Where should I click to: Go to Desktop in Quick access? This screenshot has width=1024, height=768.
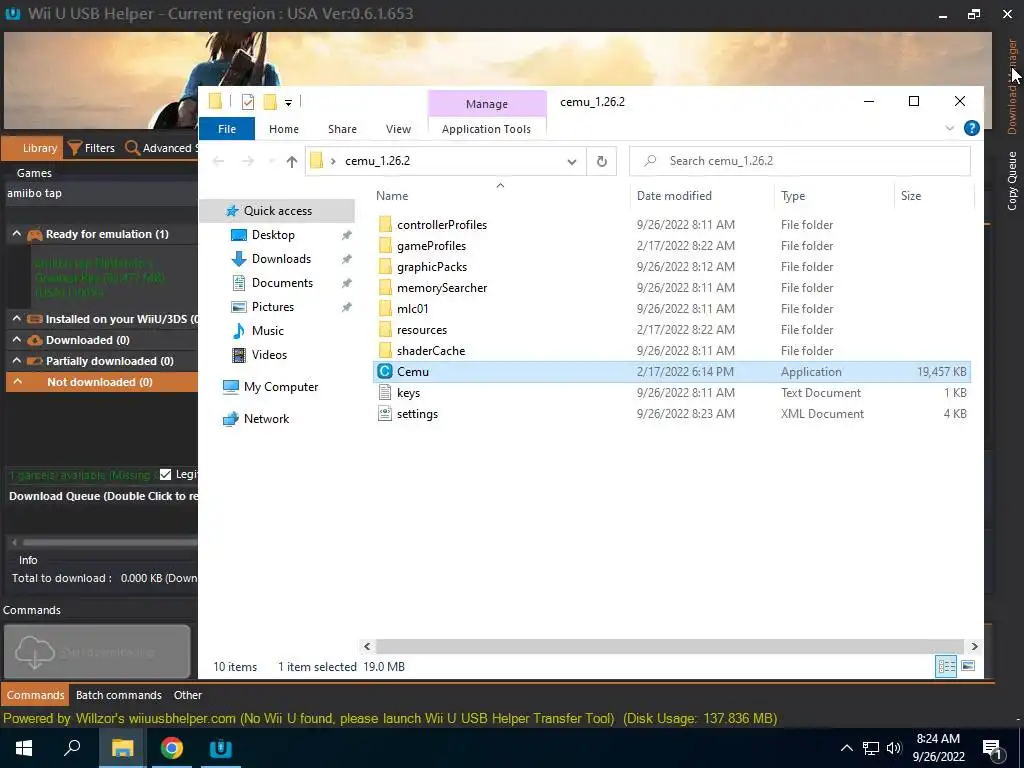pyautogui.click(x=273, y=234)
